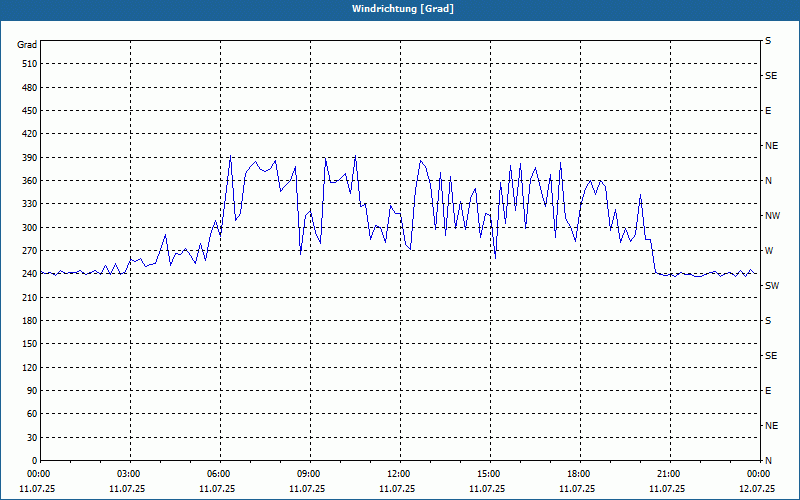Click the 18:00 time label

coord(577,474)
